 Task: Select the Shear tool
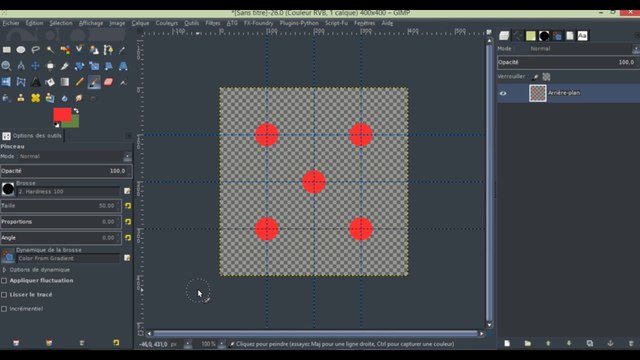click(x=108, y=66)
